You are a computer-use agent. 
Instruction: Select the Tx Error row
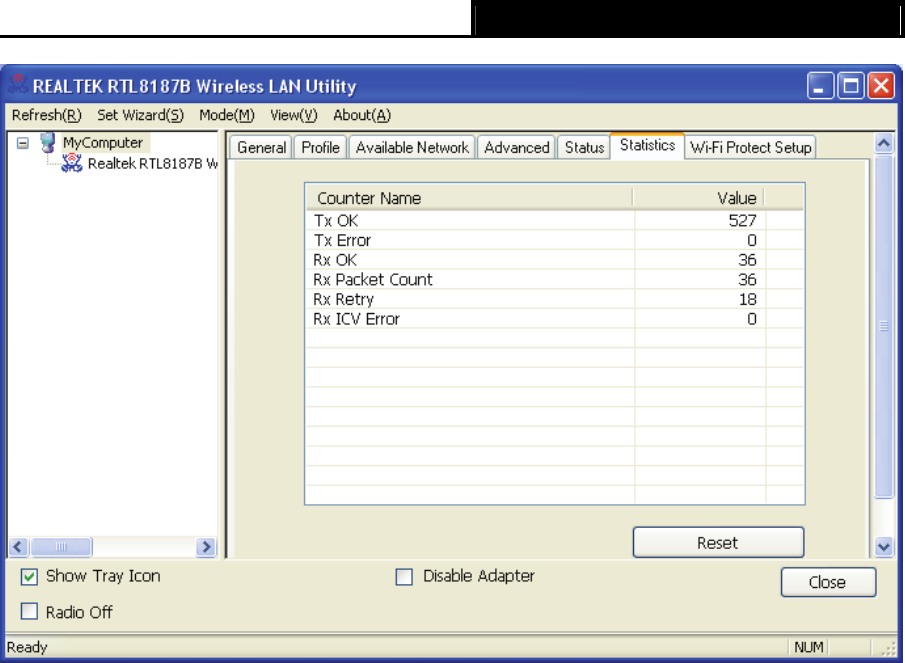[x=554, y=240]
